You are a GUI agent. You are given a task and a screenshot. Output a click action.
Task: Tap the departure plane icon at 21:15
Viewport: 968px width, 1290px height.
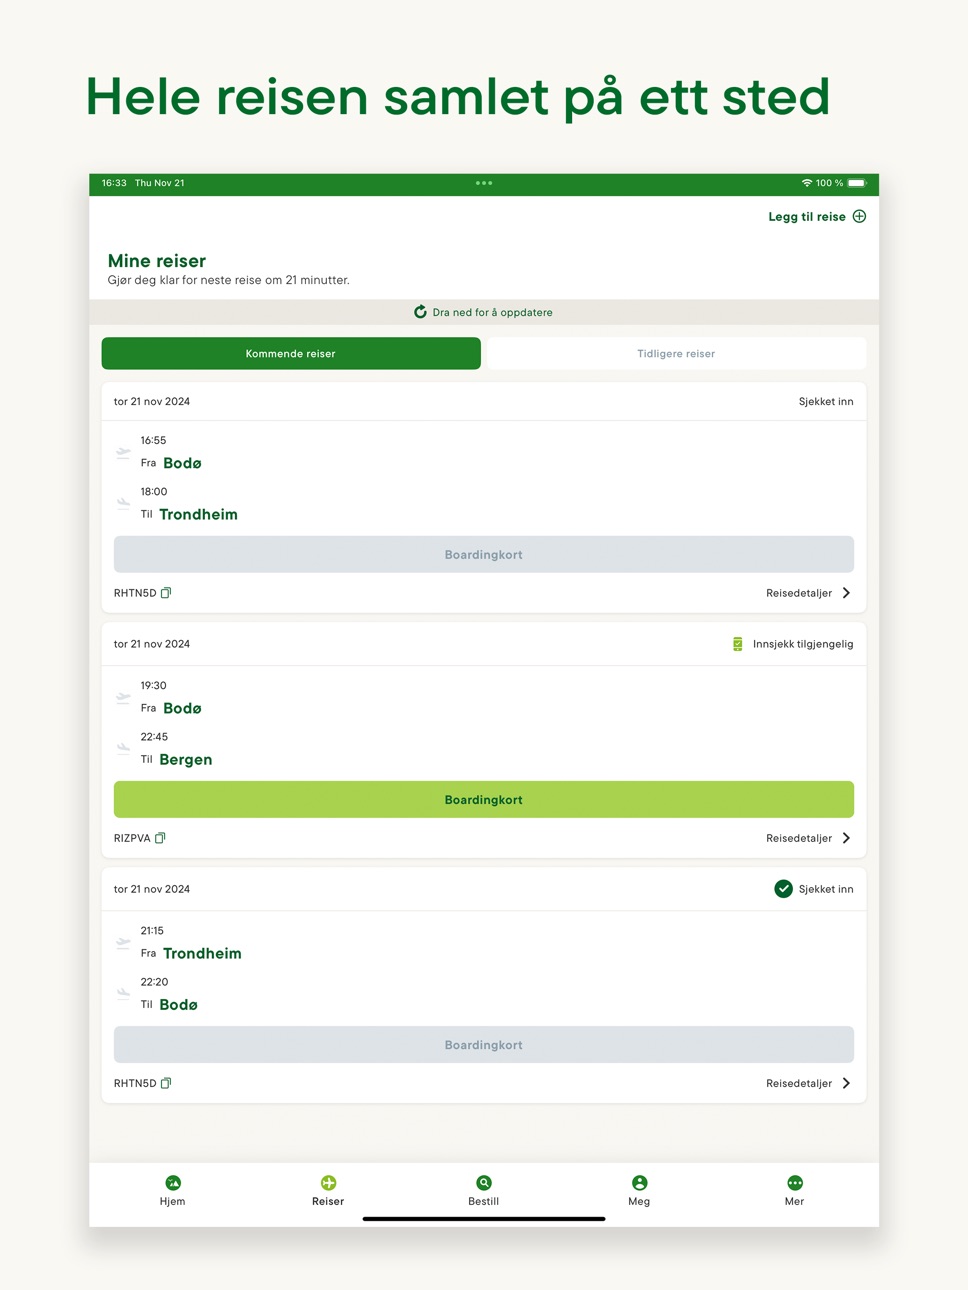pyautogui.click(x=123, y=943)
